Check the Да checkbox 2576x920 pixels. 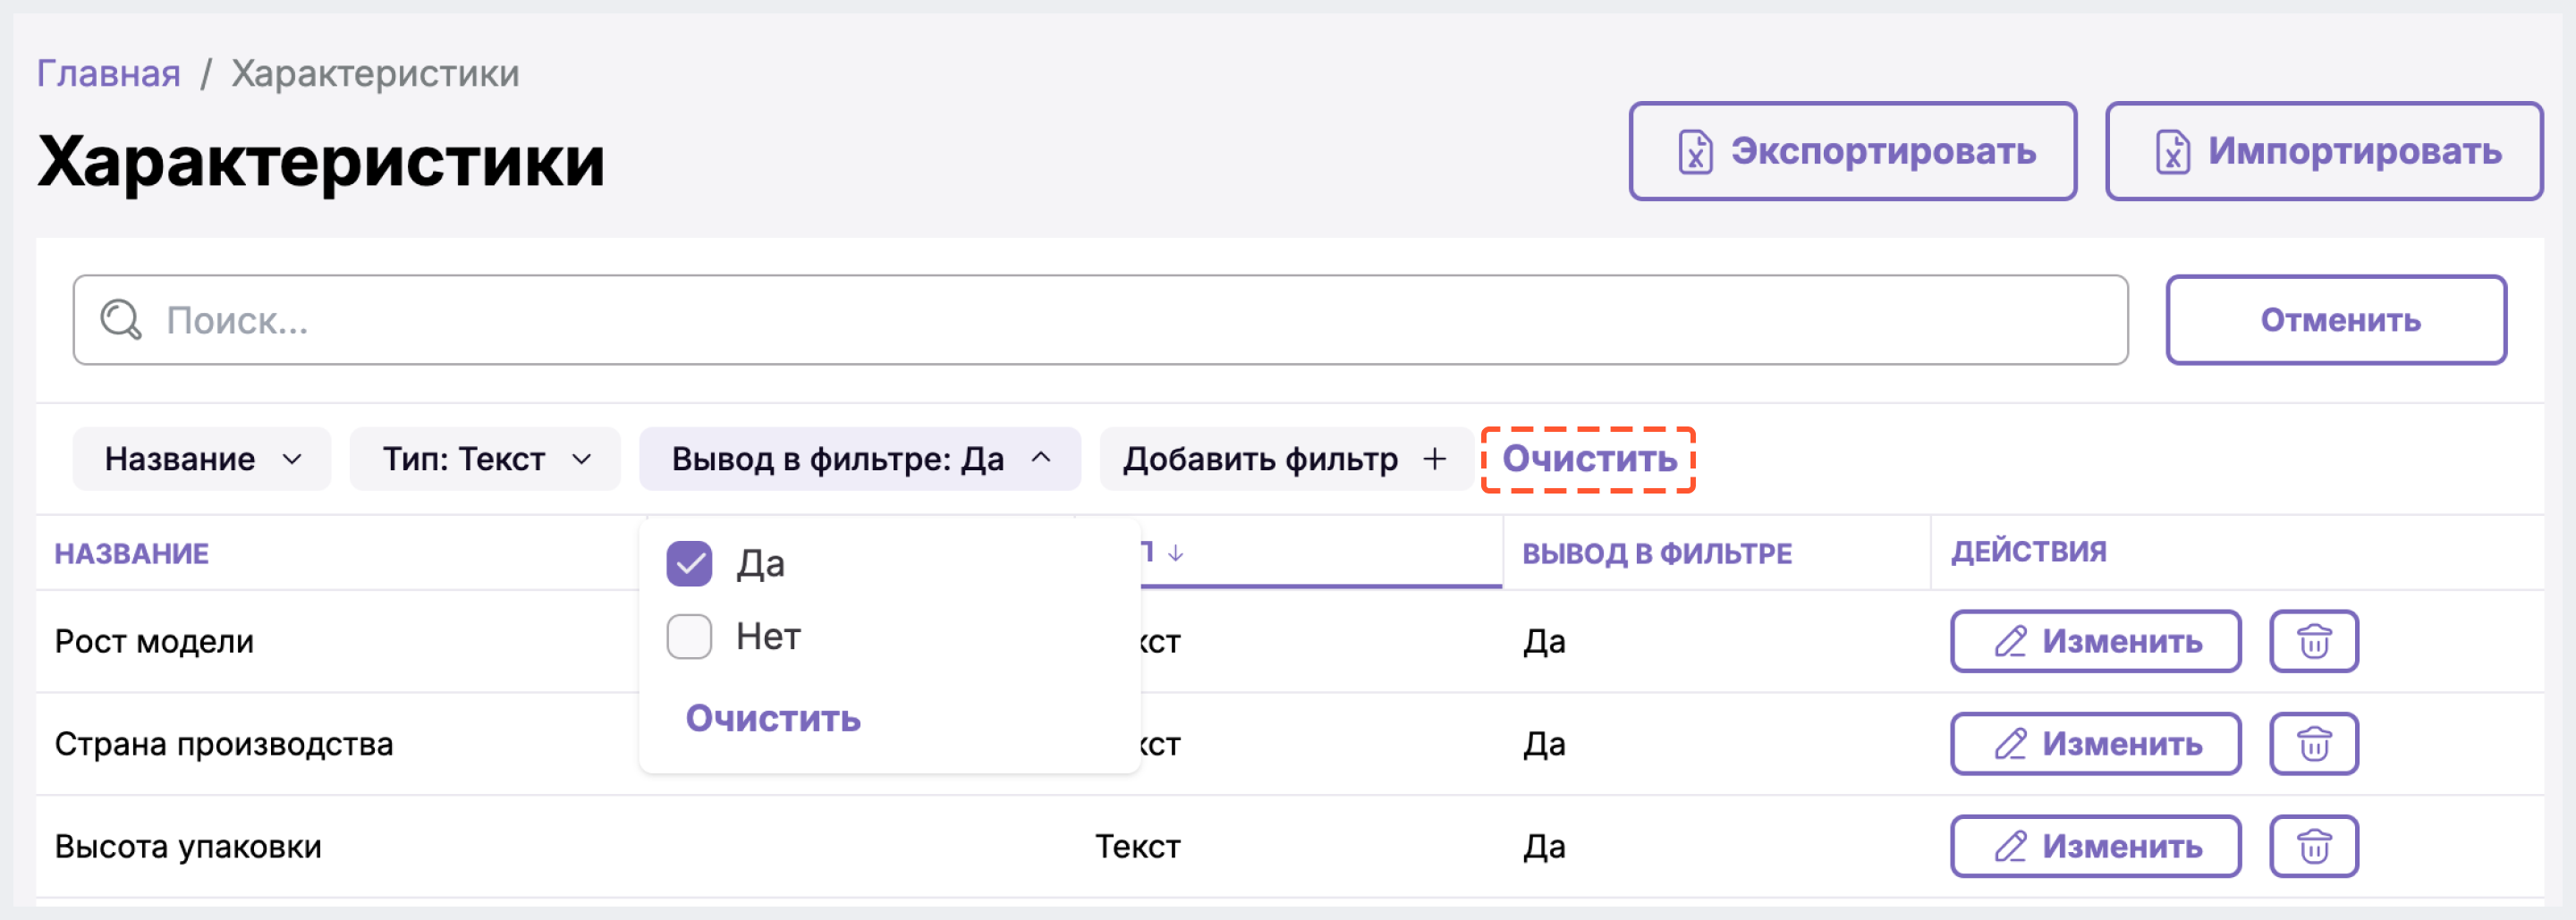point(689,564)
